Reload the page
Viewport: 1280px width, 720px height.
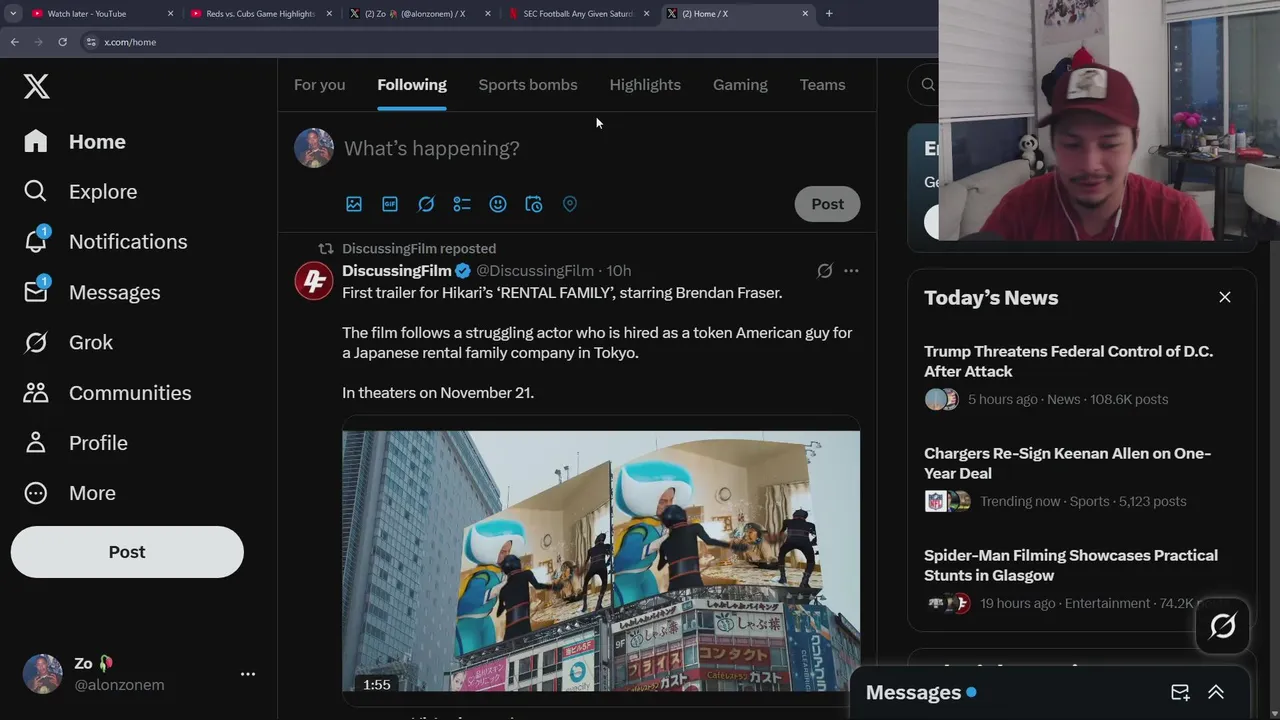tap(62, 42)
